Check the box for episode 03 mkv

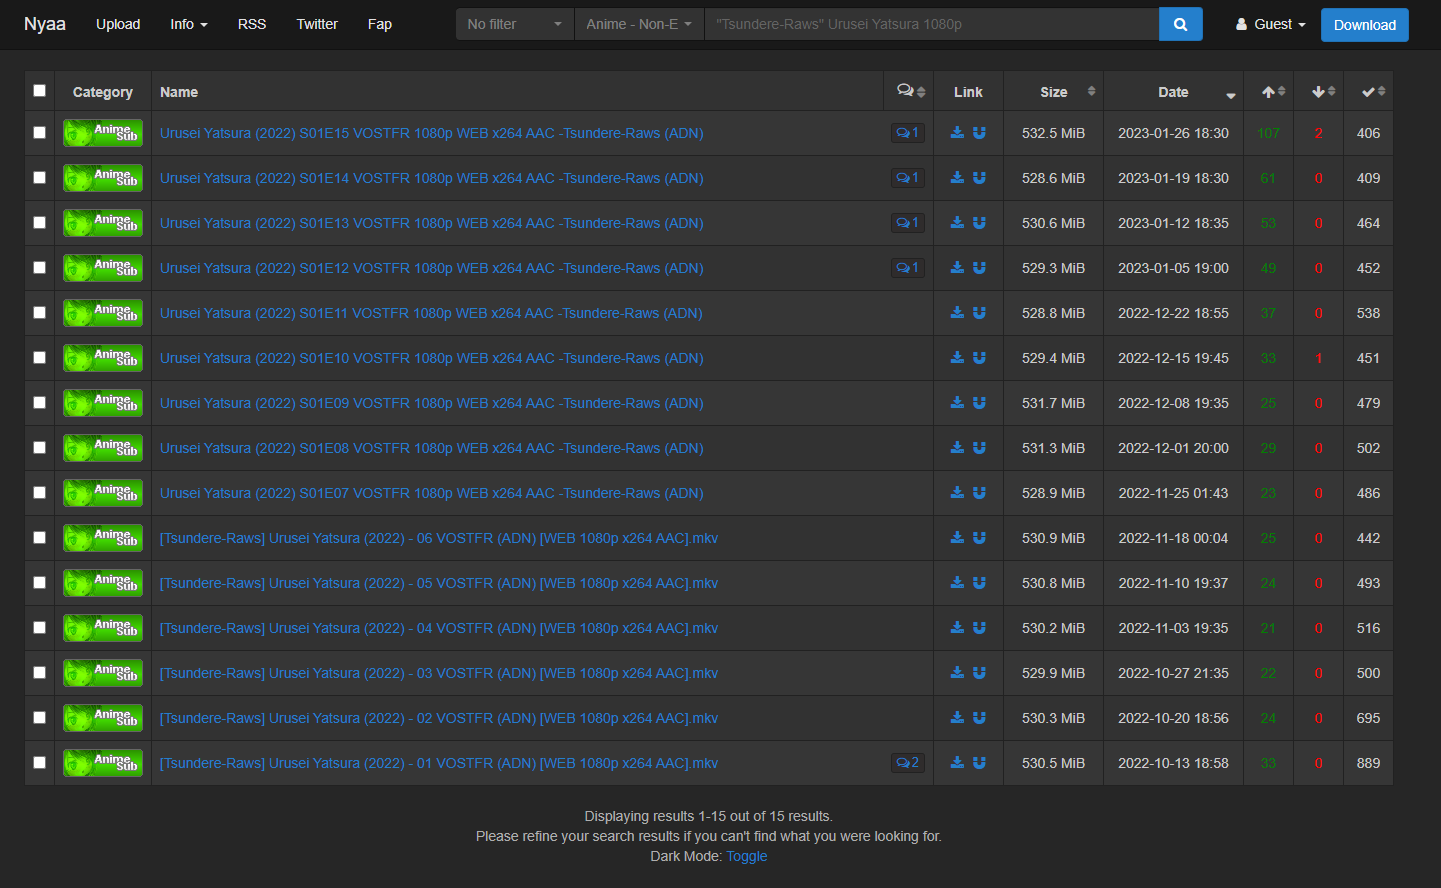click(x=39, y=672)
